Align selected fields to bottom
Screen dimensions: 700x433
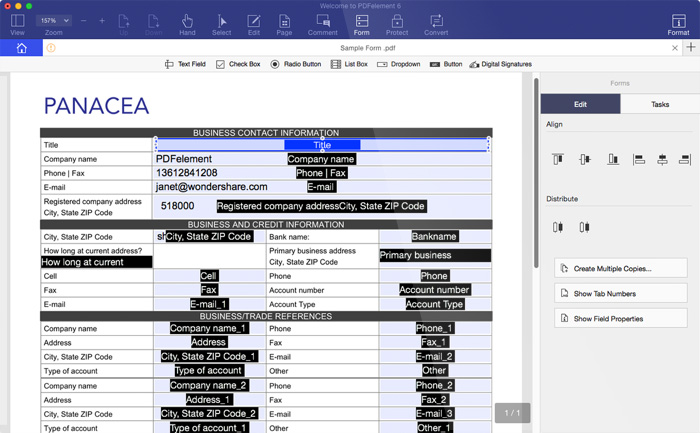coord(613,159)
